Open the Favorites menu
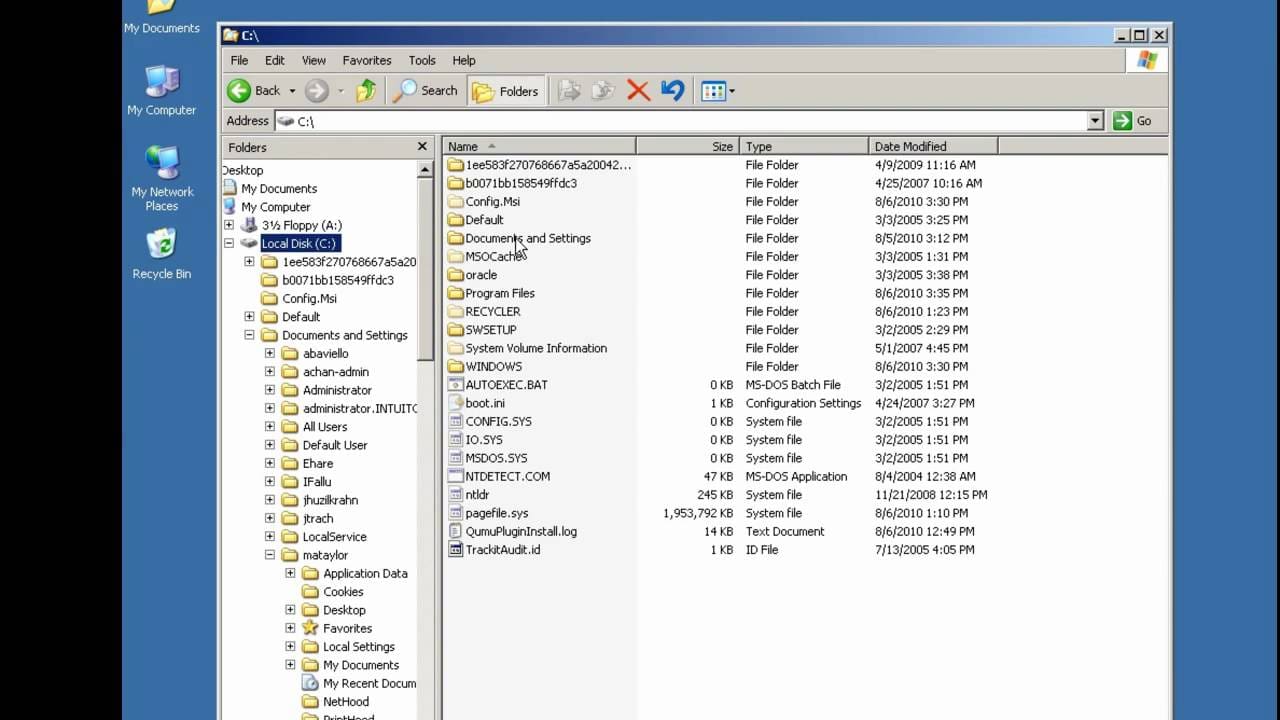1280x720 pixels. [x=367, y=60]
